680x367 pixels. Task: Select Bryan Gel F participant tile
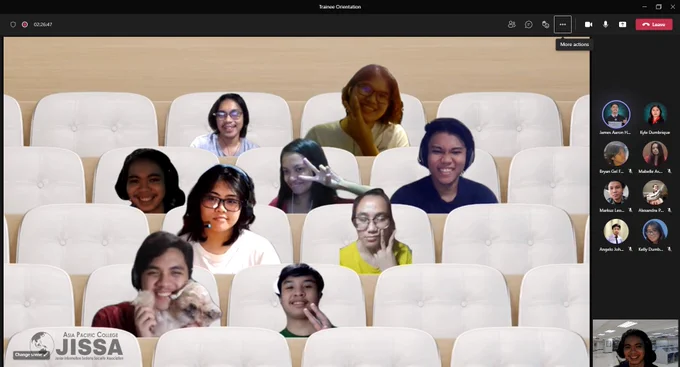click(x=616, y=157)
